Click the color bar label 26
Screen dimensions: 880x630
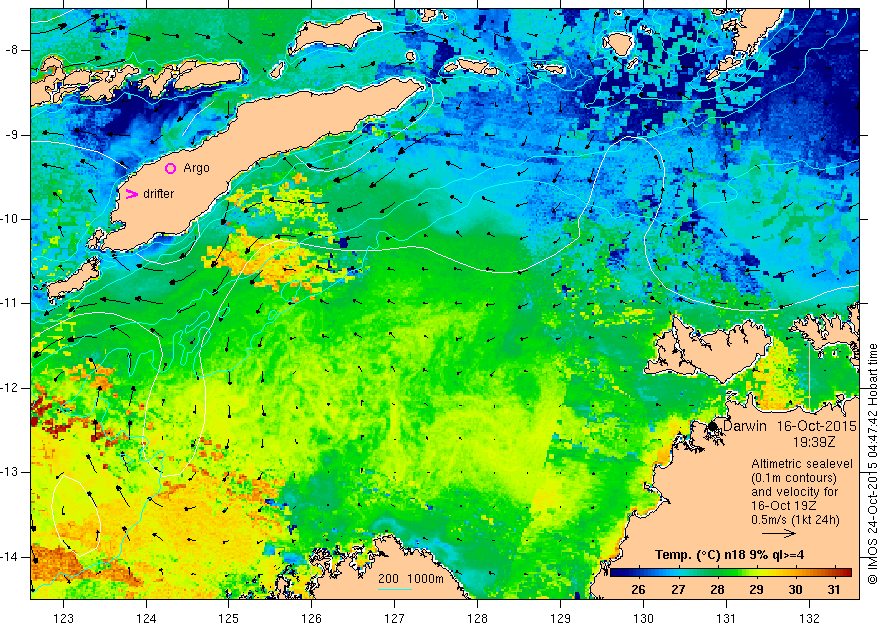coord(638,590)
